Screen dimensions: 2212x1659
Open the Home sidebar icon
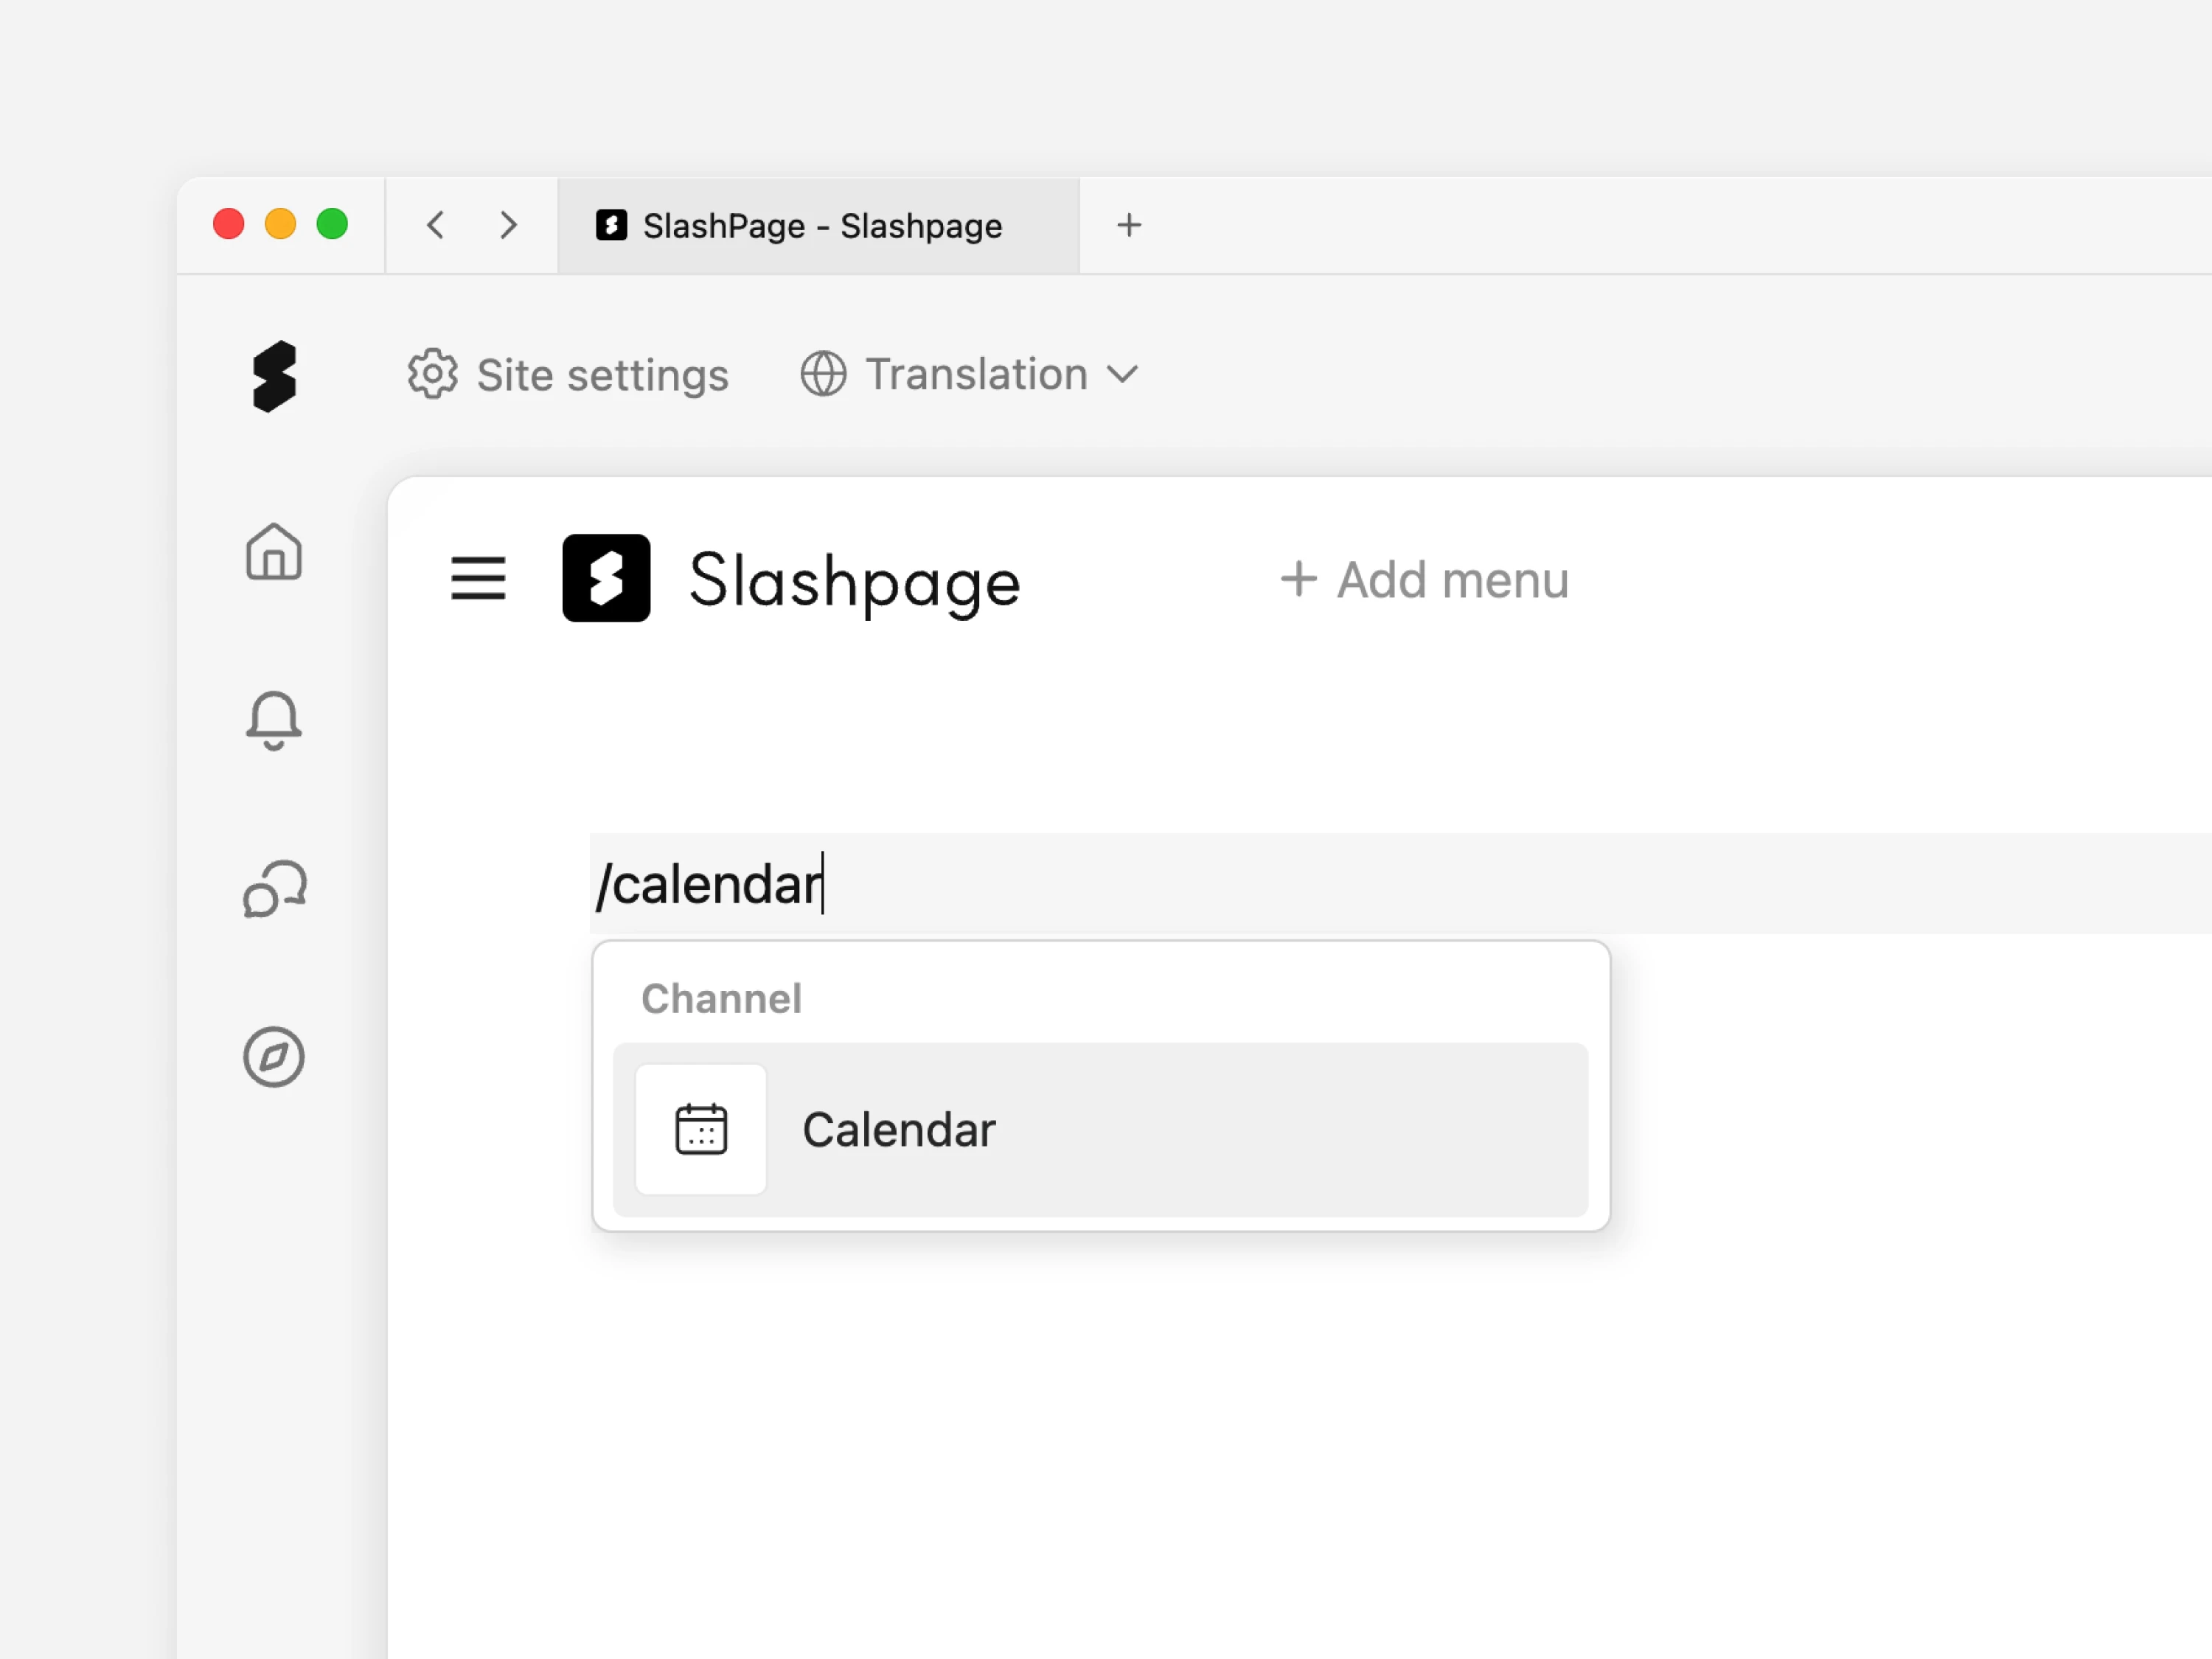(273, 551)
